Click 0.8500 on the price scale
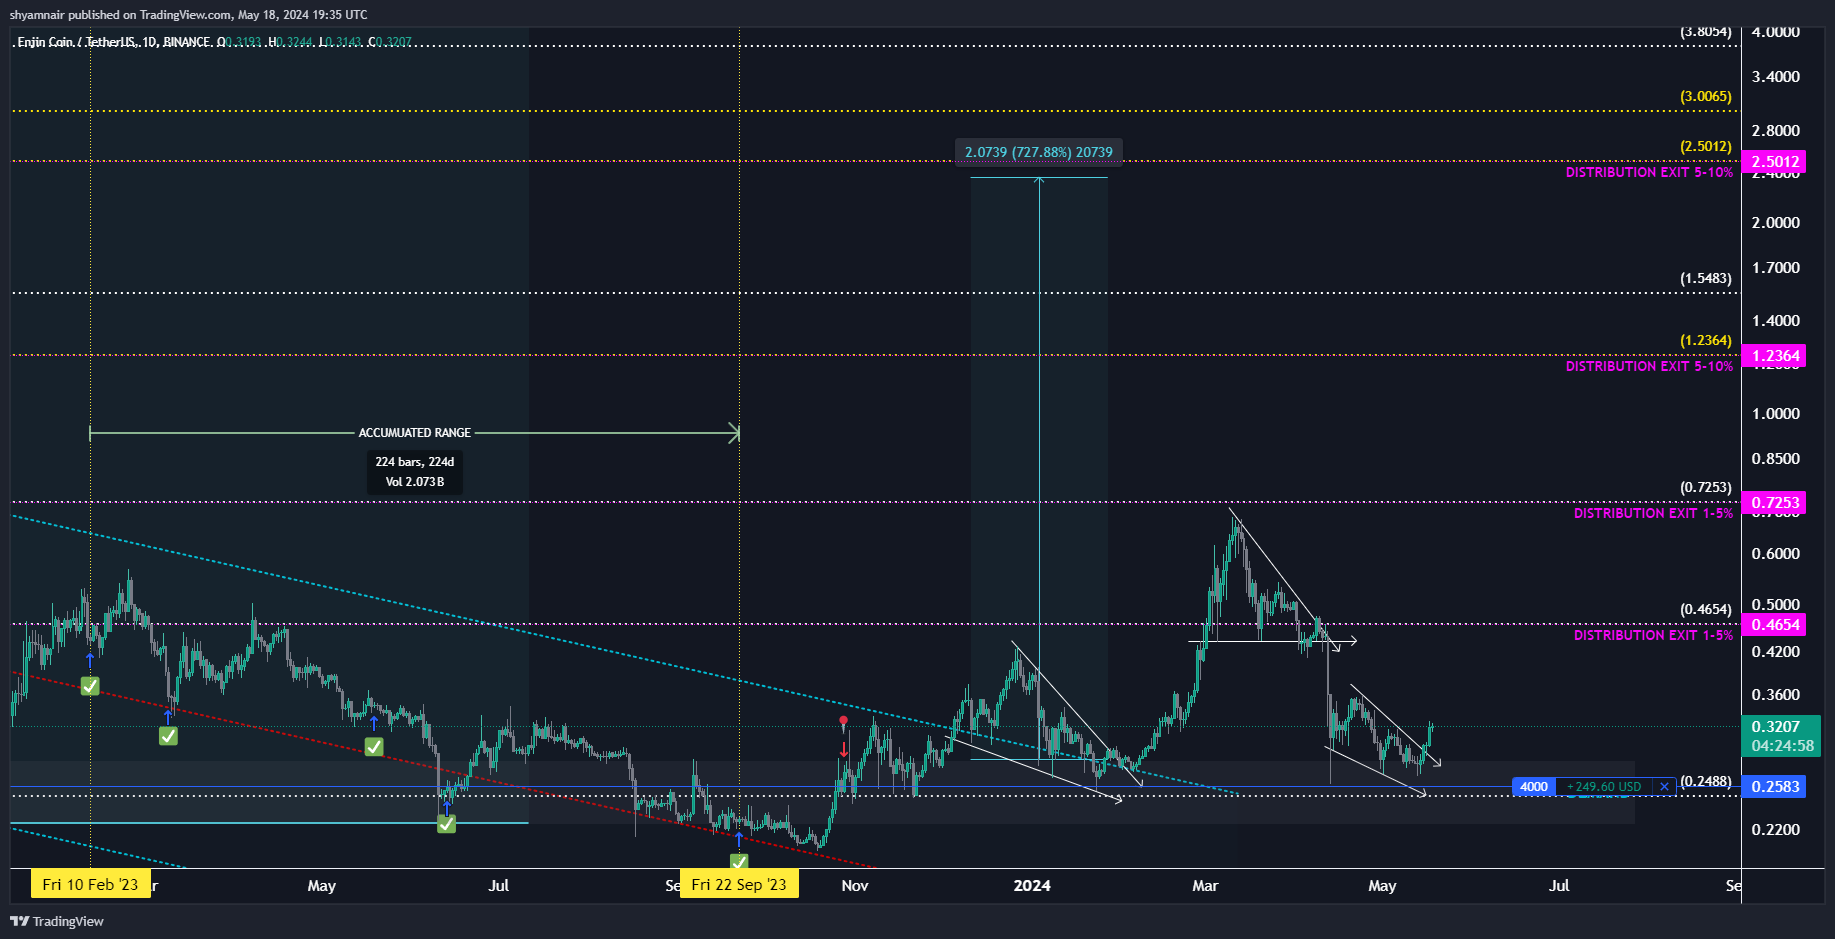Image resolution: width=1835 pixels, height=939 pixels. pyautogui.click(x=1775, y=459)
